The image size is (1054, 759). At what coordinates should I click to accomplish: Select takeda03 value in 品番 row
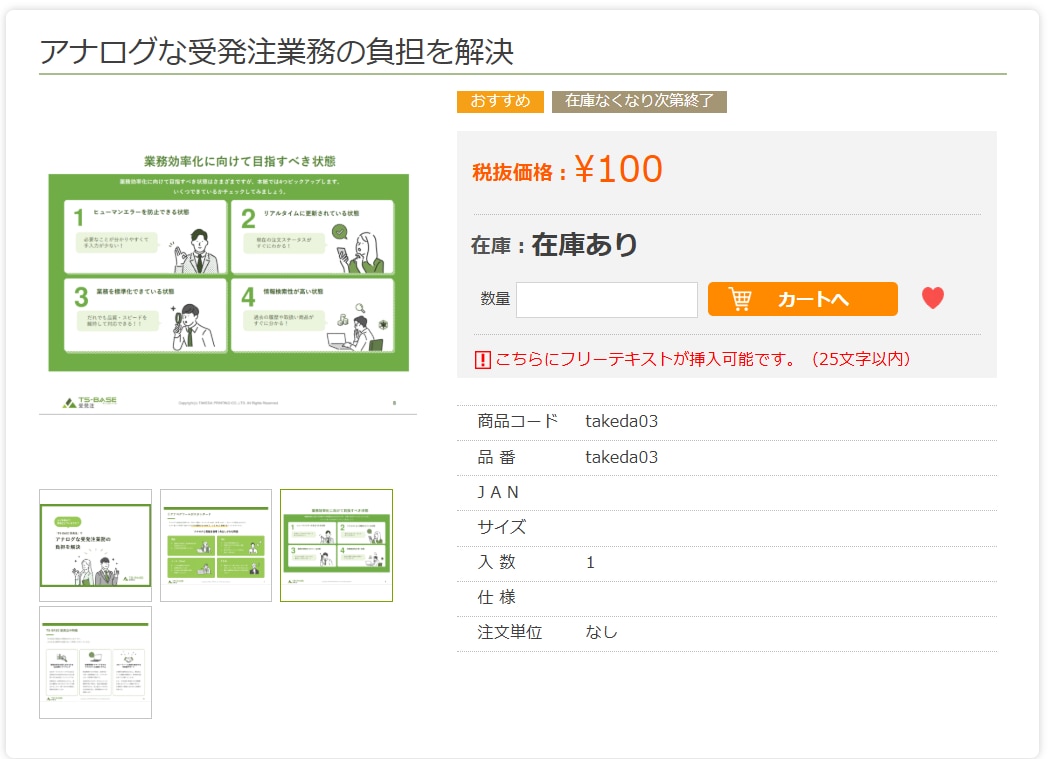click(x=621, y=457)
